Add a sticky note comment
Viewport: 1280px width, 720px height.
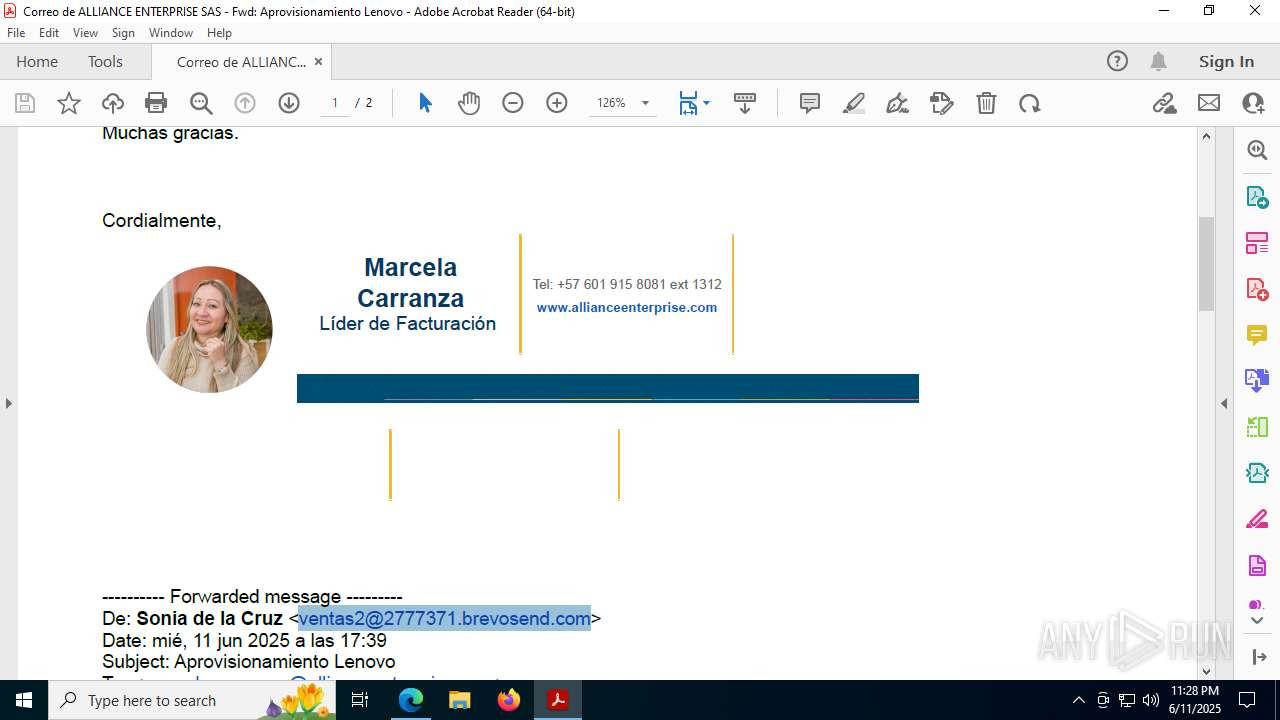coord(810,103)
